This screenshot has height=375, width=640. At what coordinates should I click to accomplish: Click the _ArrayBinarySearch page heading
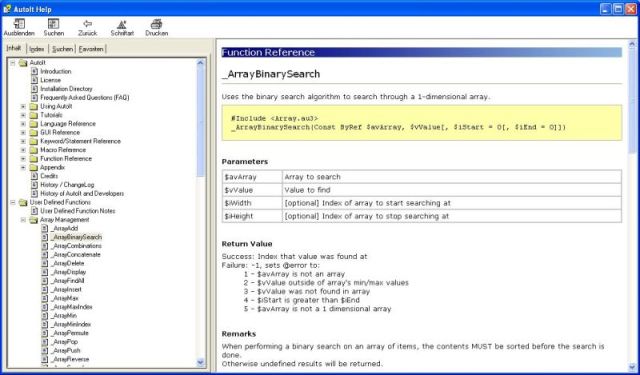coord(271,74)
